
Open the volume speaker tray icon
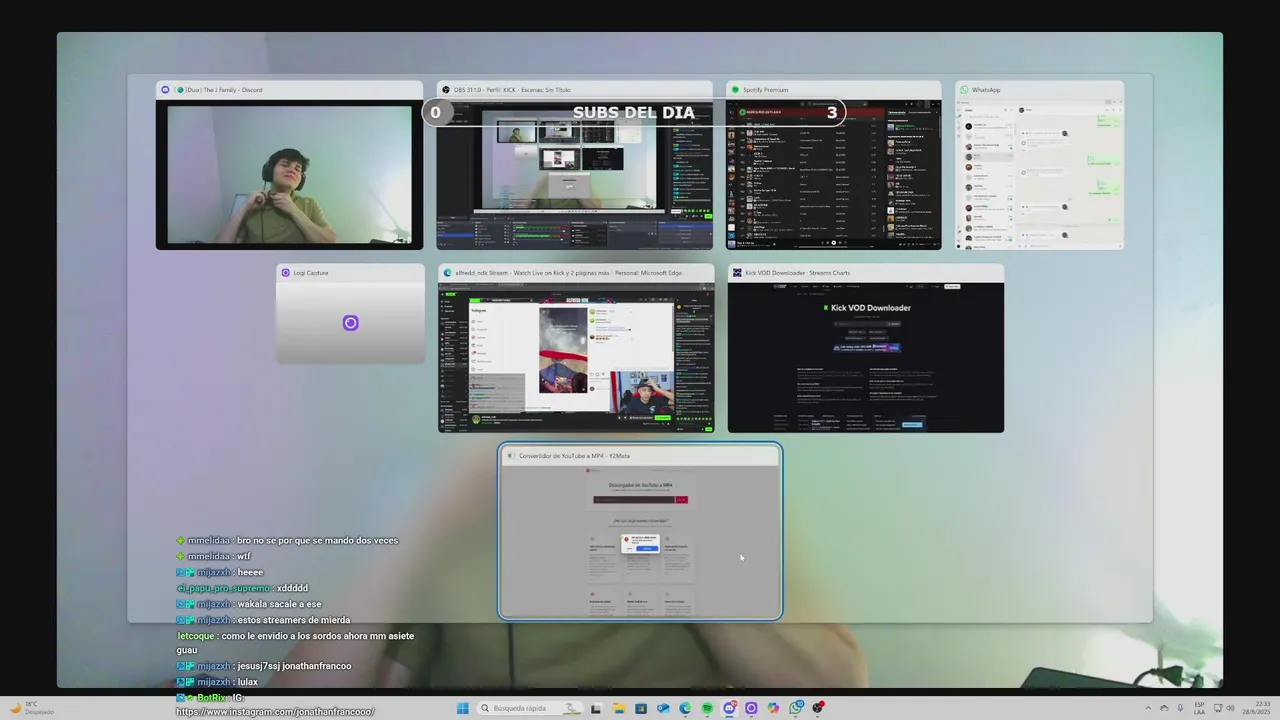pos(1231,708)
